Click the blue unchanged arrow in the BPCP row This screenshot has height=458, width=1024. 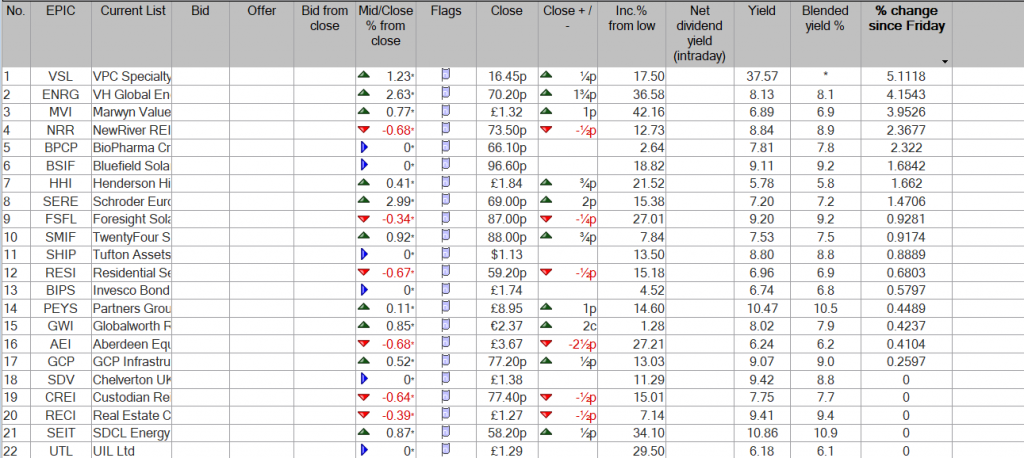pos(364,147)
